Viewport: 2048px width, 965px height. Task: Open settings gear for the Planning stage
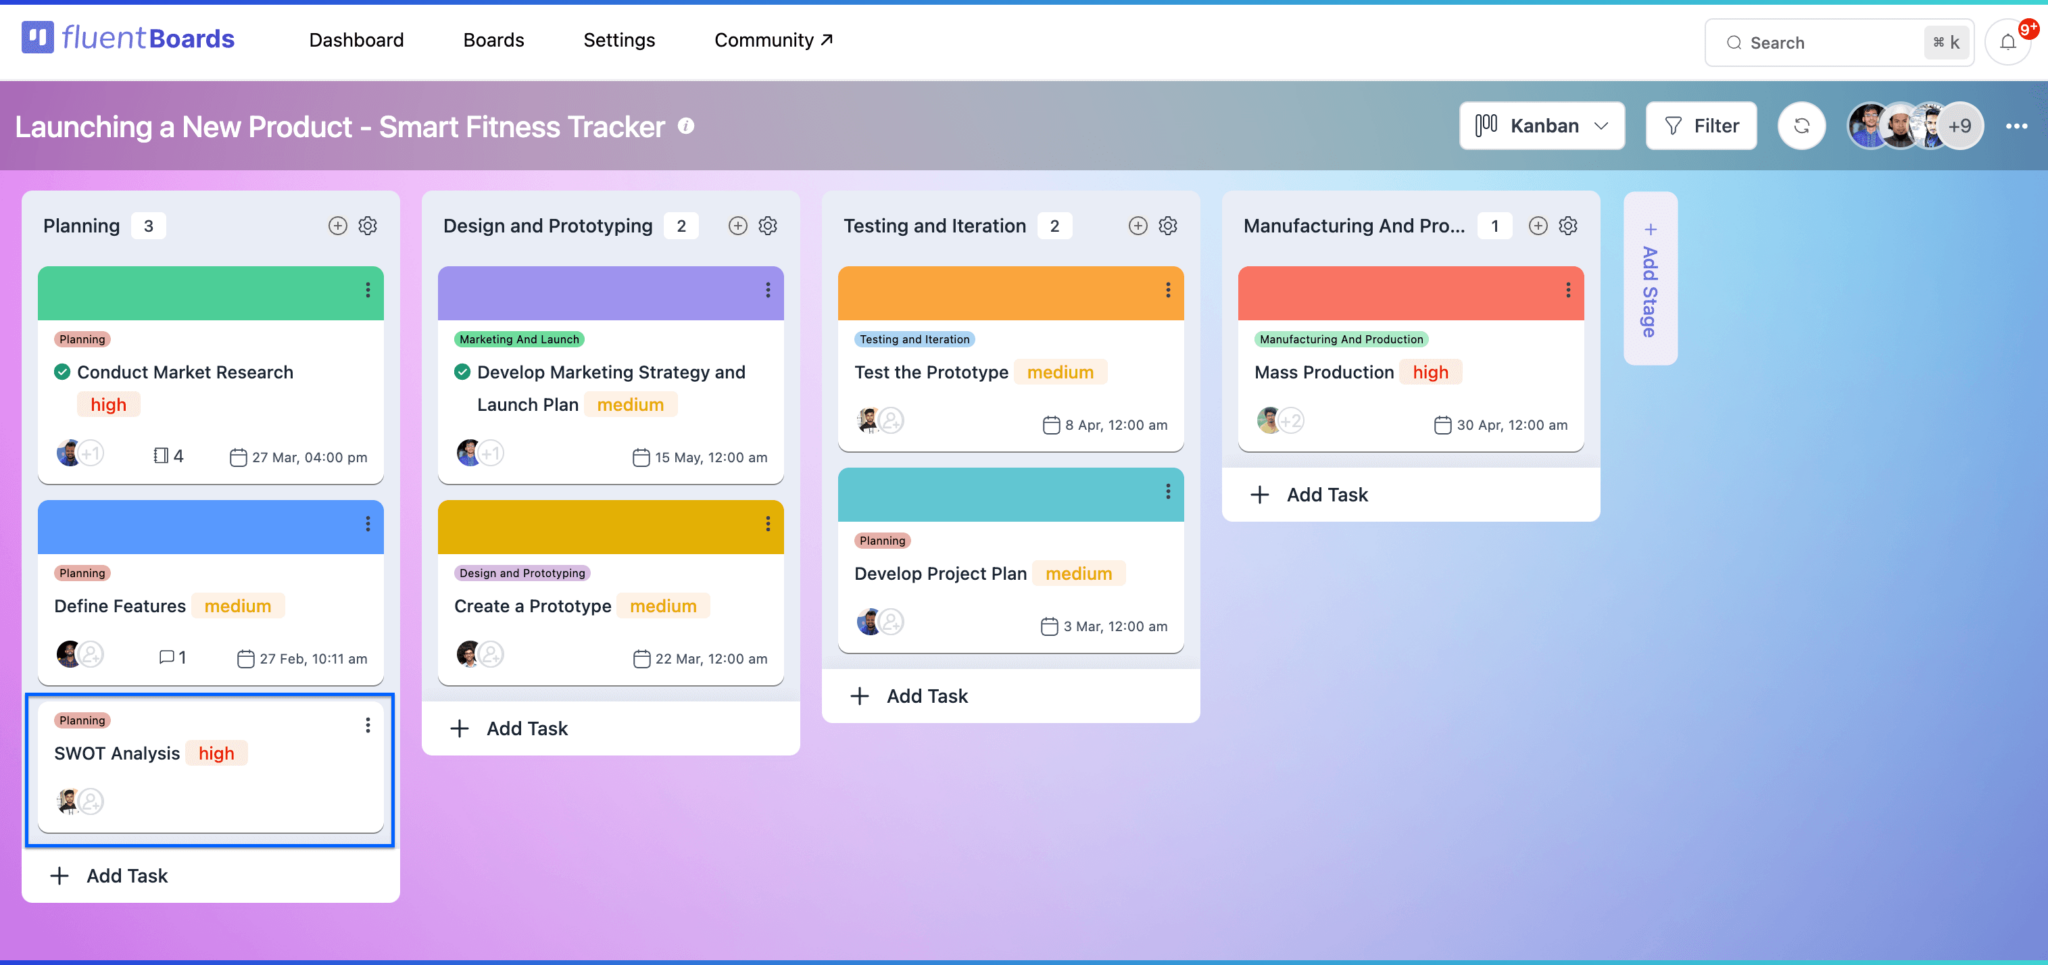[x=368, y=225]
